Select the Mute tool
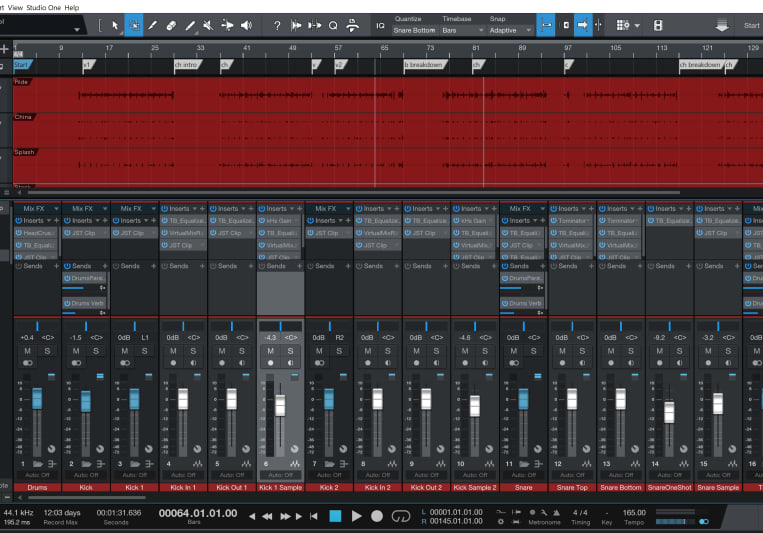Screen dimensions: 763x533 [x=208, y=25]
